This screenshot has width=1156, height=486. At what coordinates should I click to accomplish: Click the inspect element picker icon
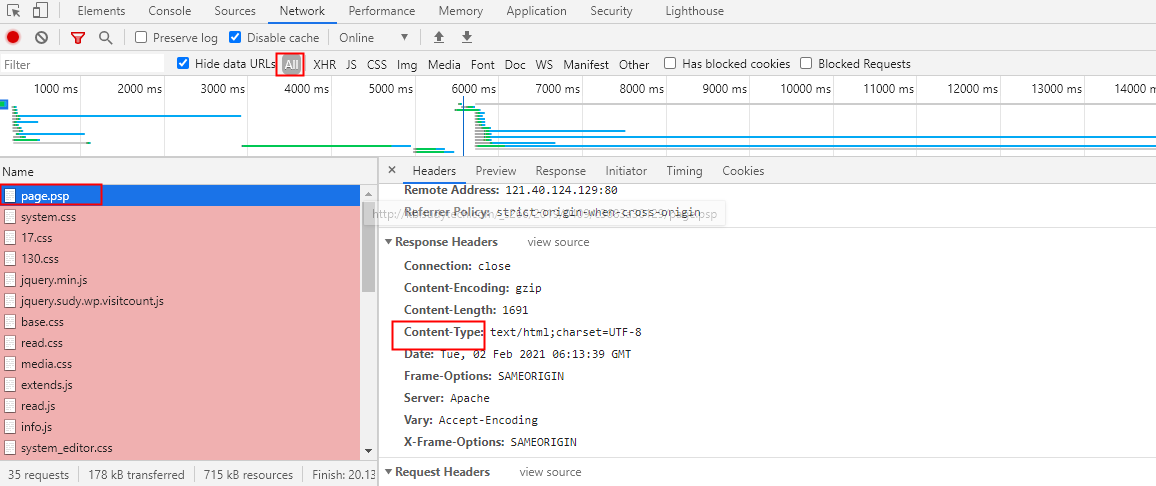pyautogui.click(x=14, y=11)
